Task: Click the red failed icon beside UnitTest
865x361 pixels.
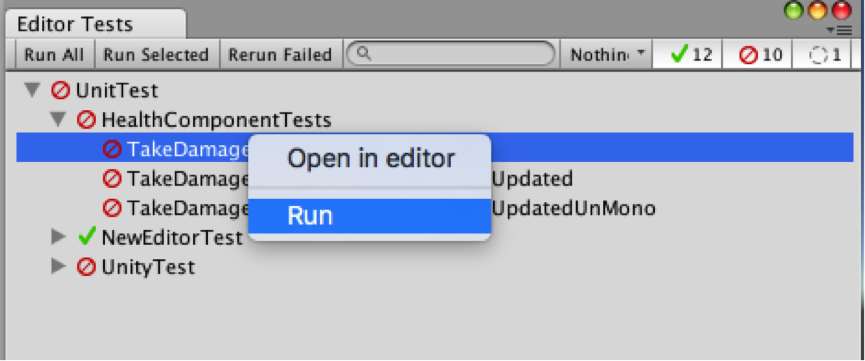Action: (x=60, y=89)
